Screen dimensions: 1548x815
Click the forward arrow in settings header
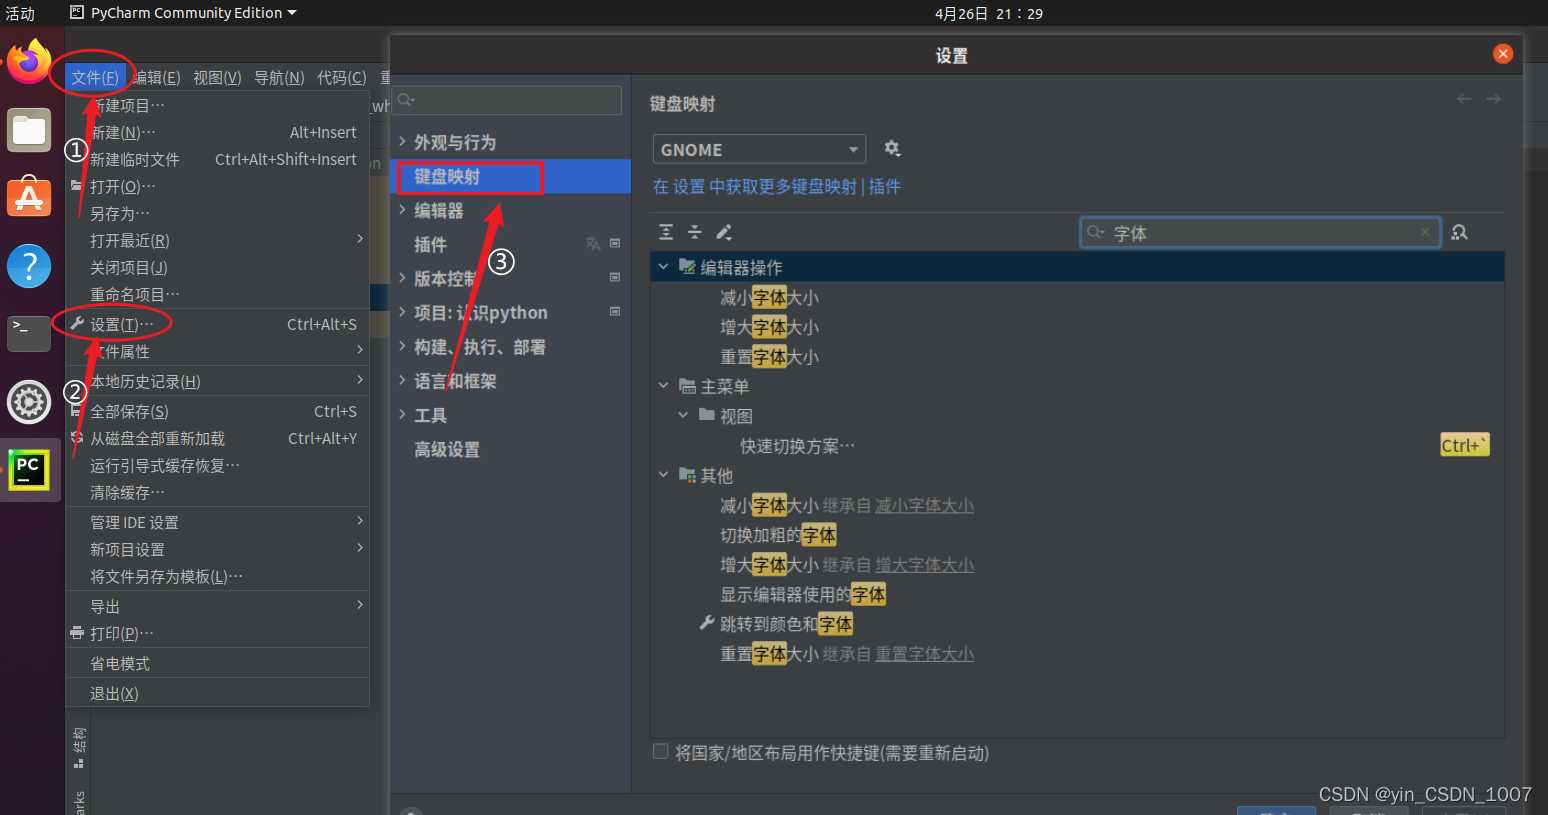1493,99
